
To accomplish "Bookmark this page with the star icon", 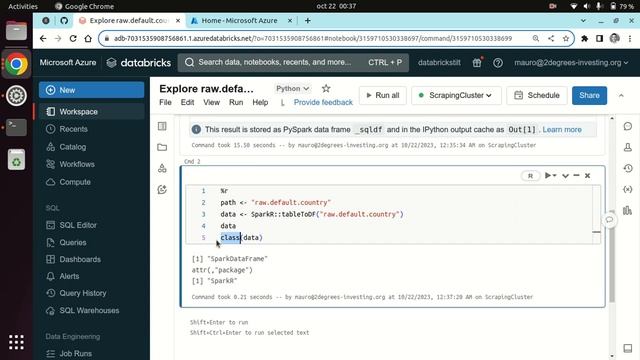I will (566, 38).
